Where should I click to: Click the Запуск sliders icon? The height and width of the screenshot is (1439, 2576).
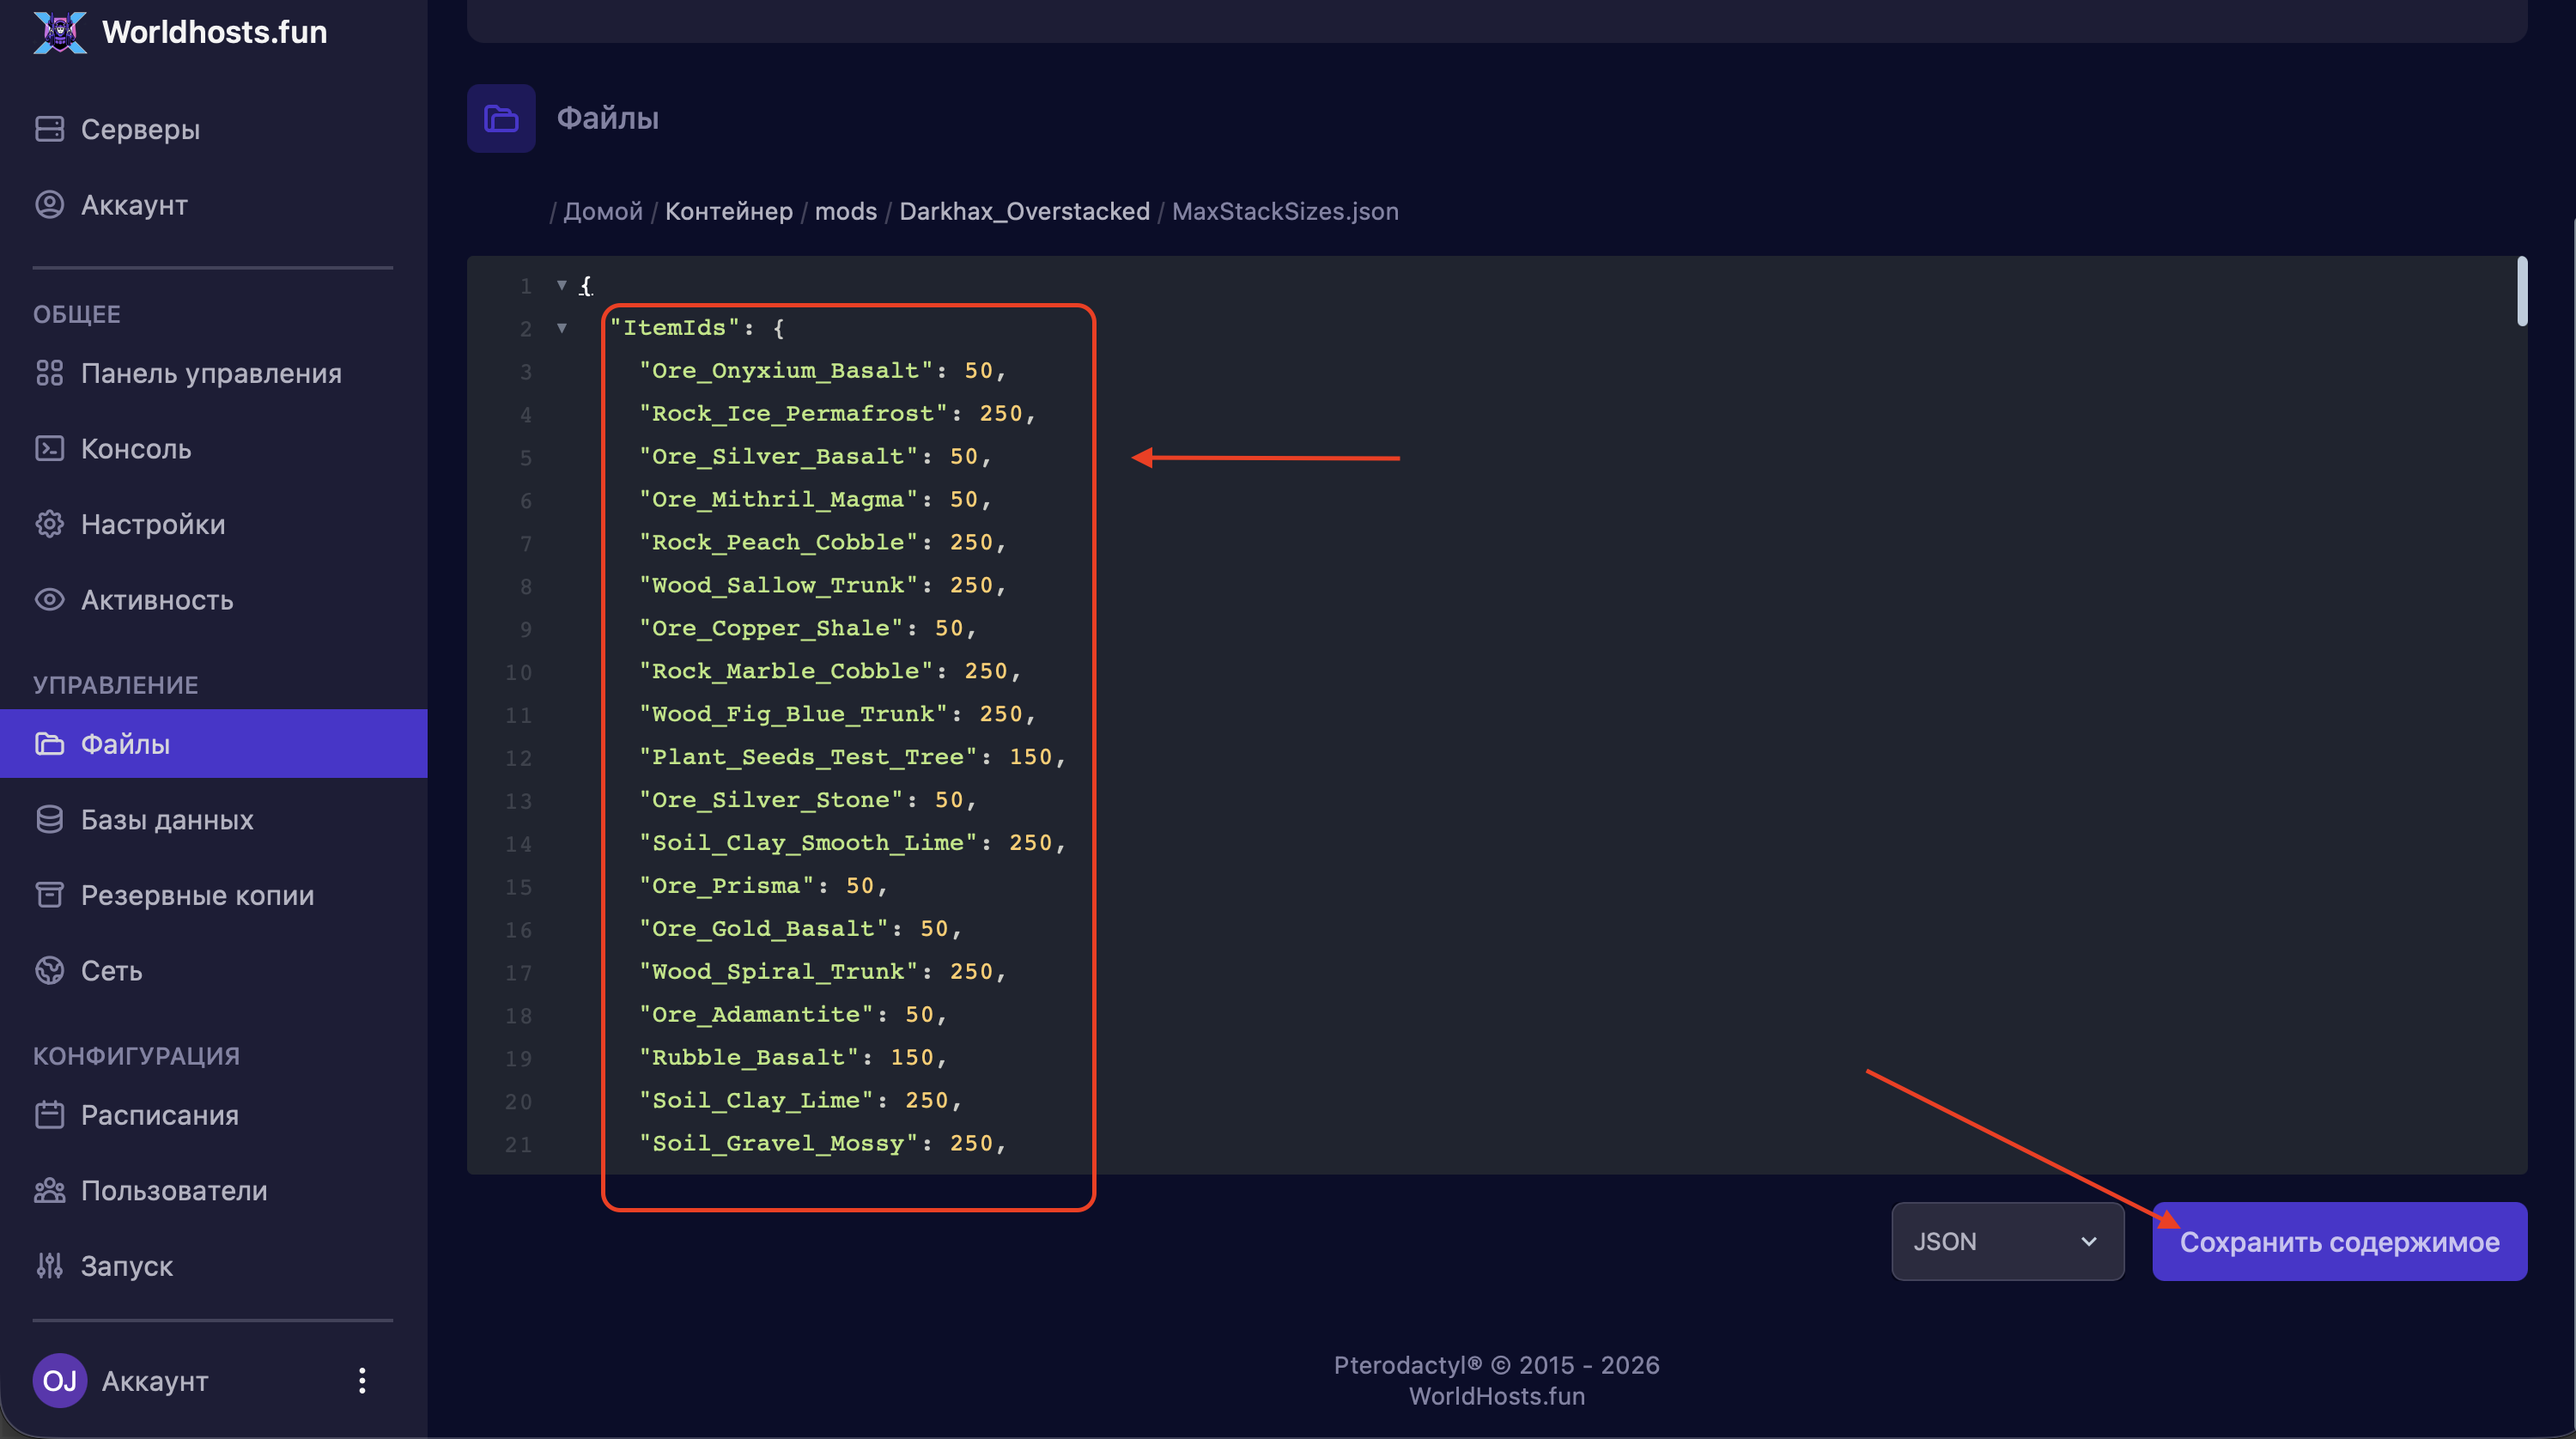point(49,1265)
